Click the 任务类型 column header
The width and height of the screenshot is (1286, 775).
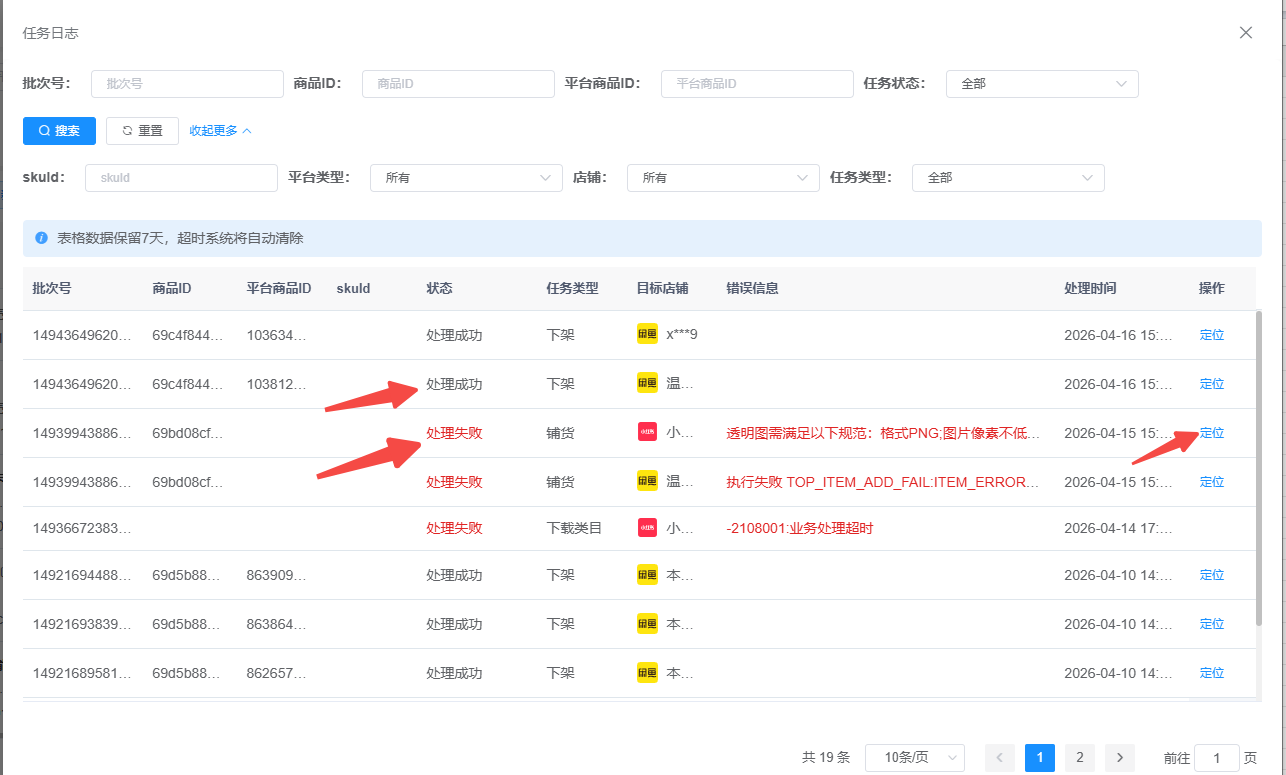click(x=573, y=288)
